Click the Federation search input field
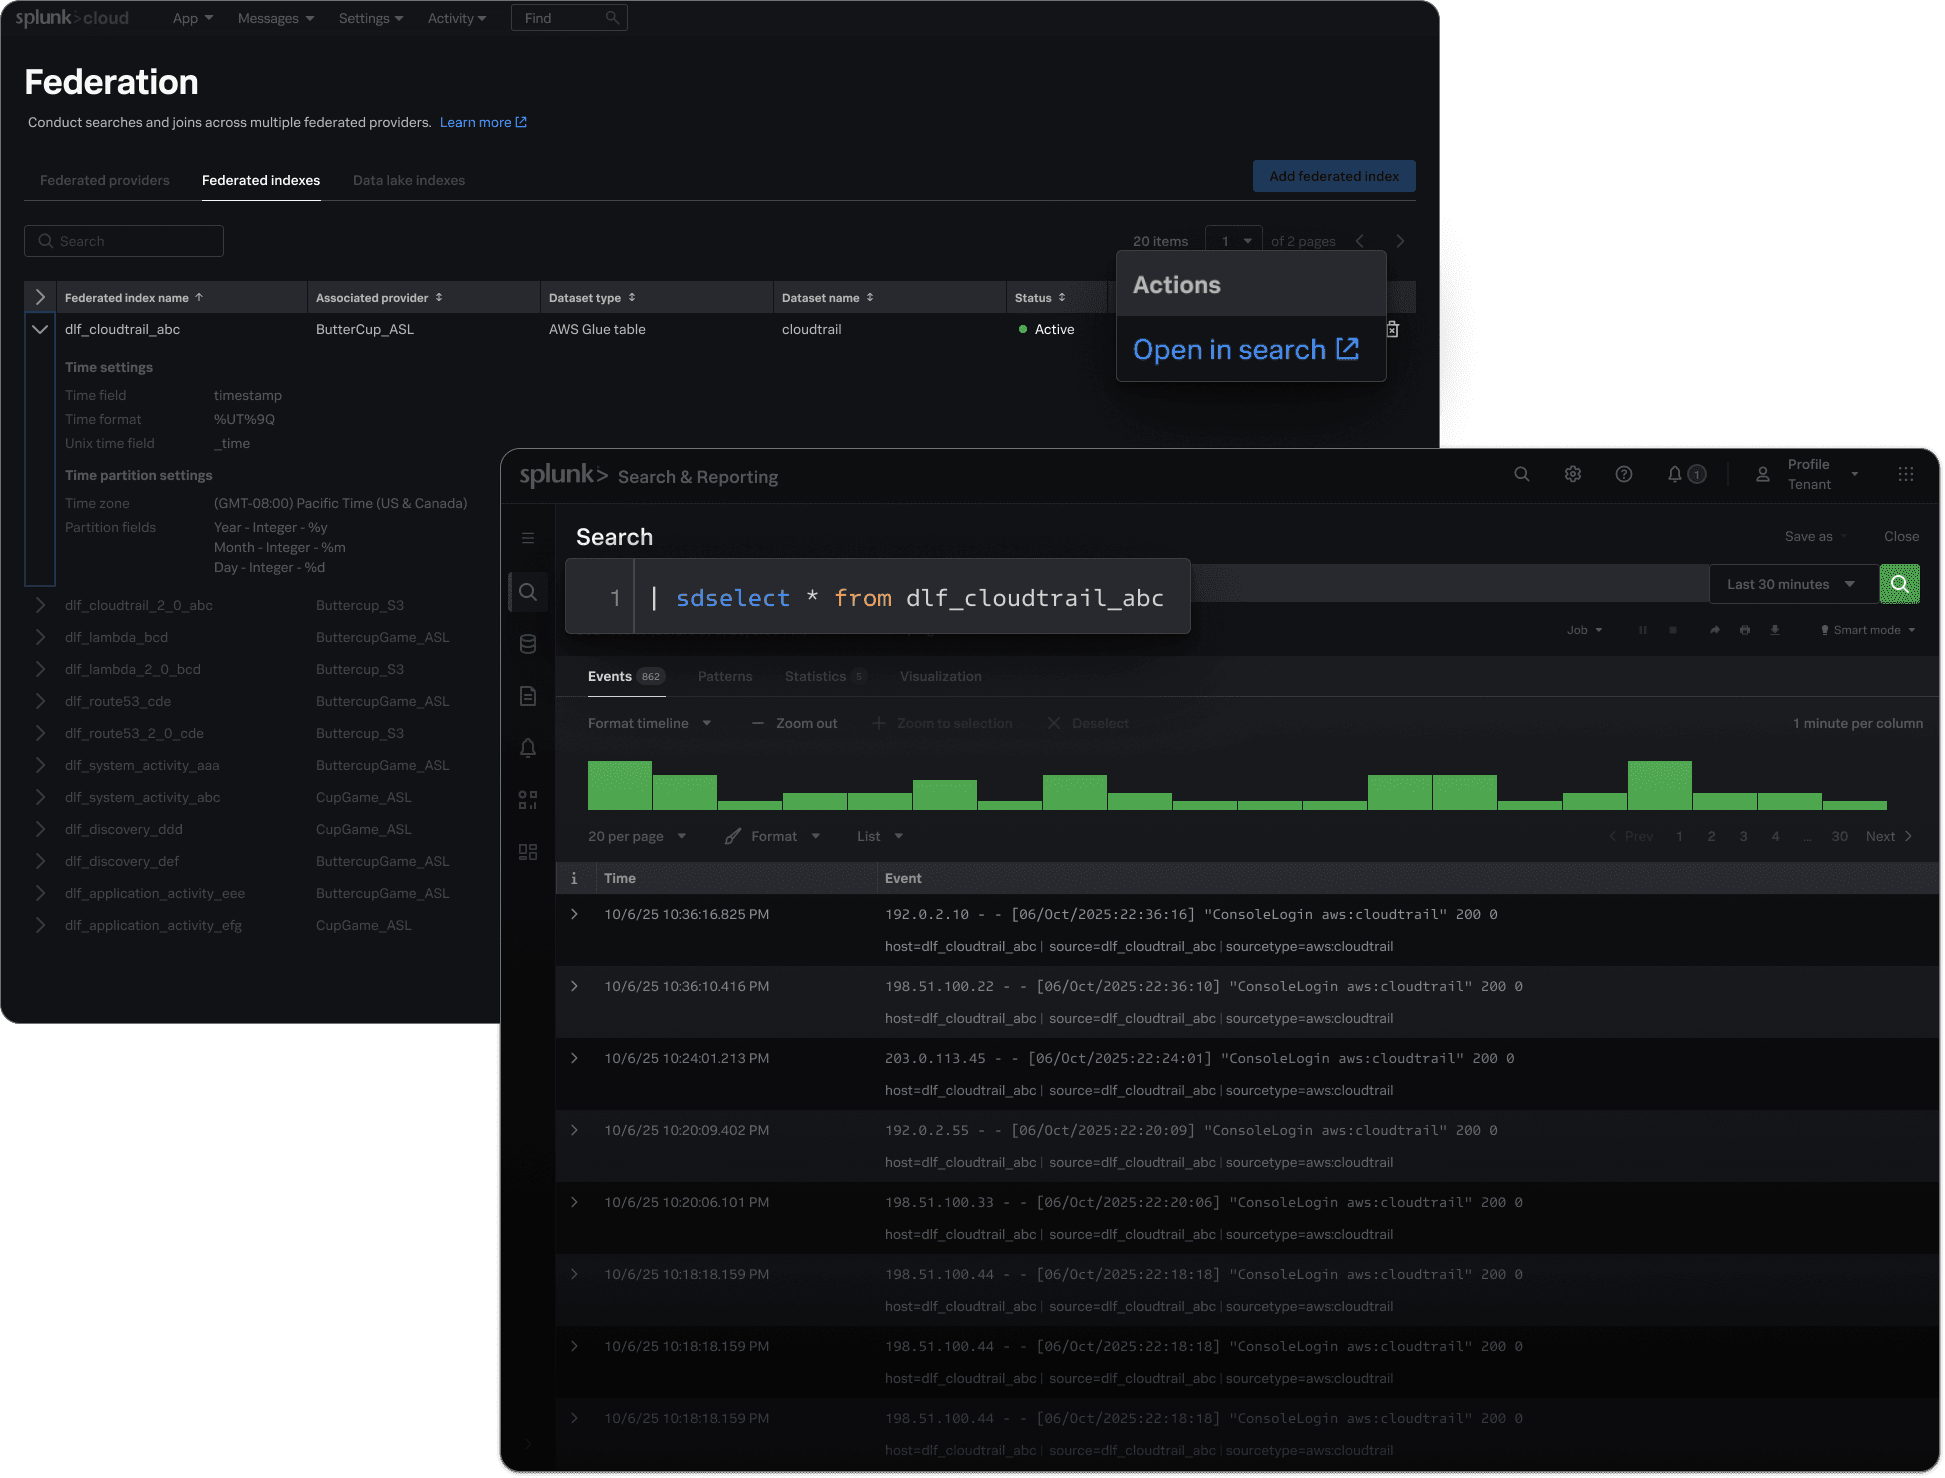1945x1478 pixels. coord(124,241)
